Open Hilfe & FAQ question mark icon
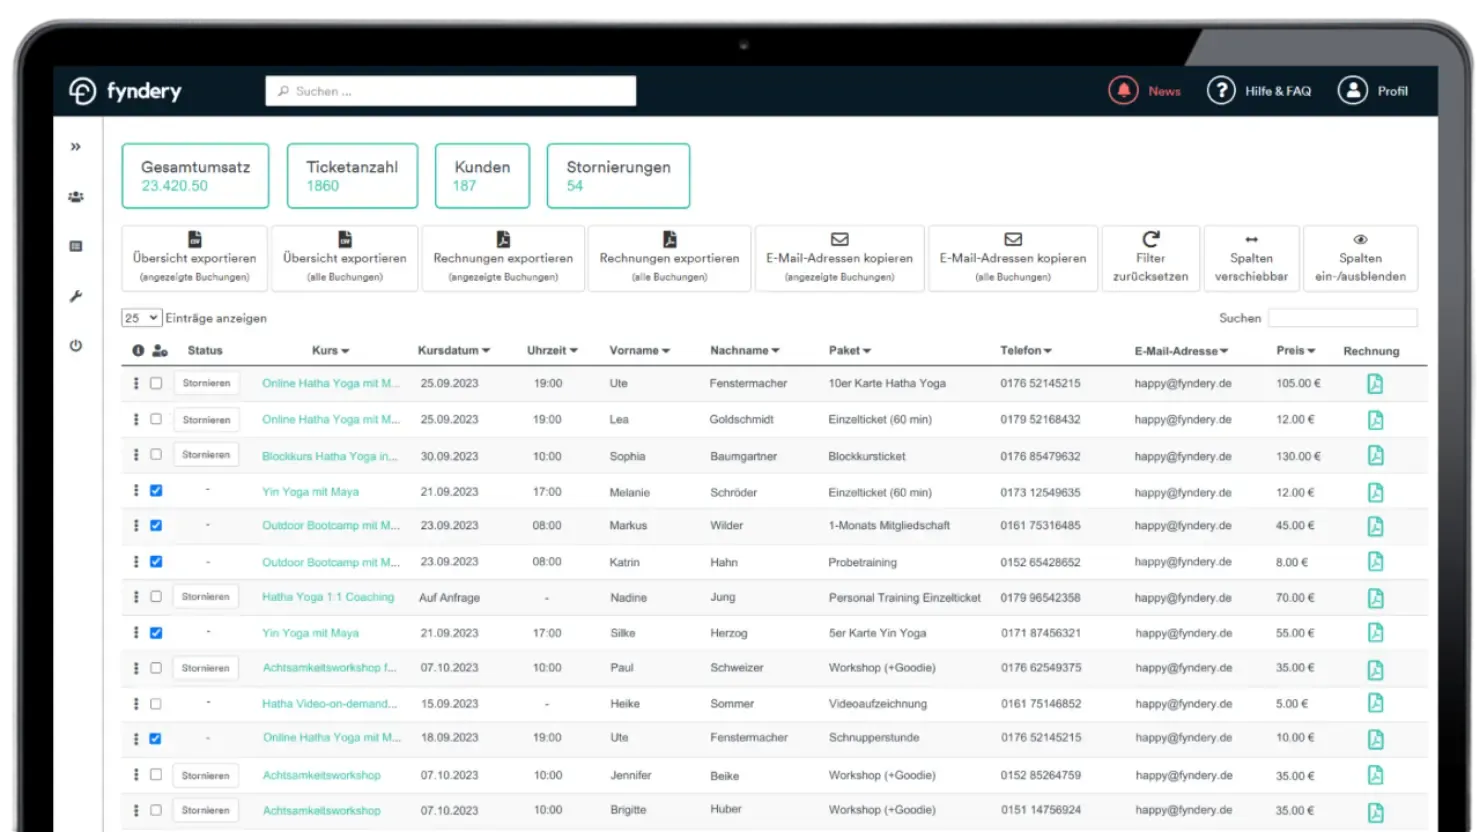 [x=1220, y=91]
